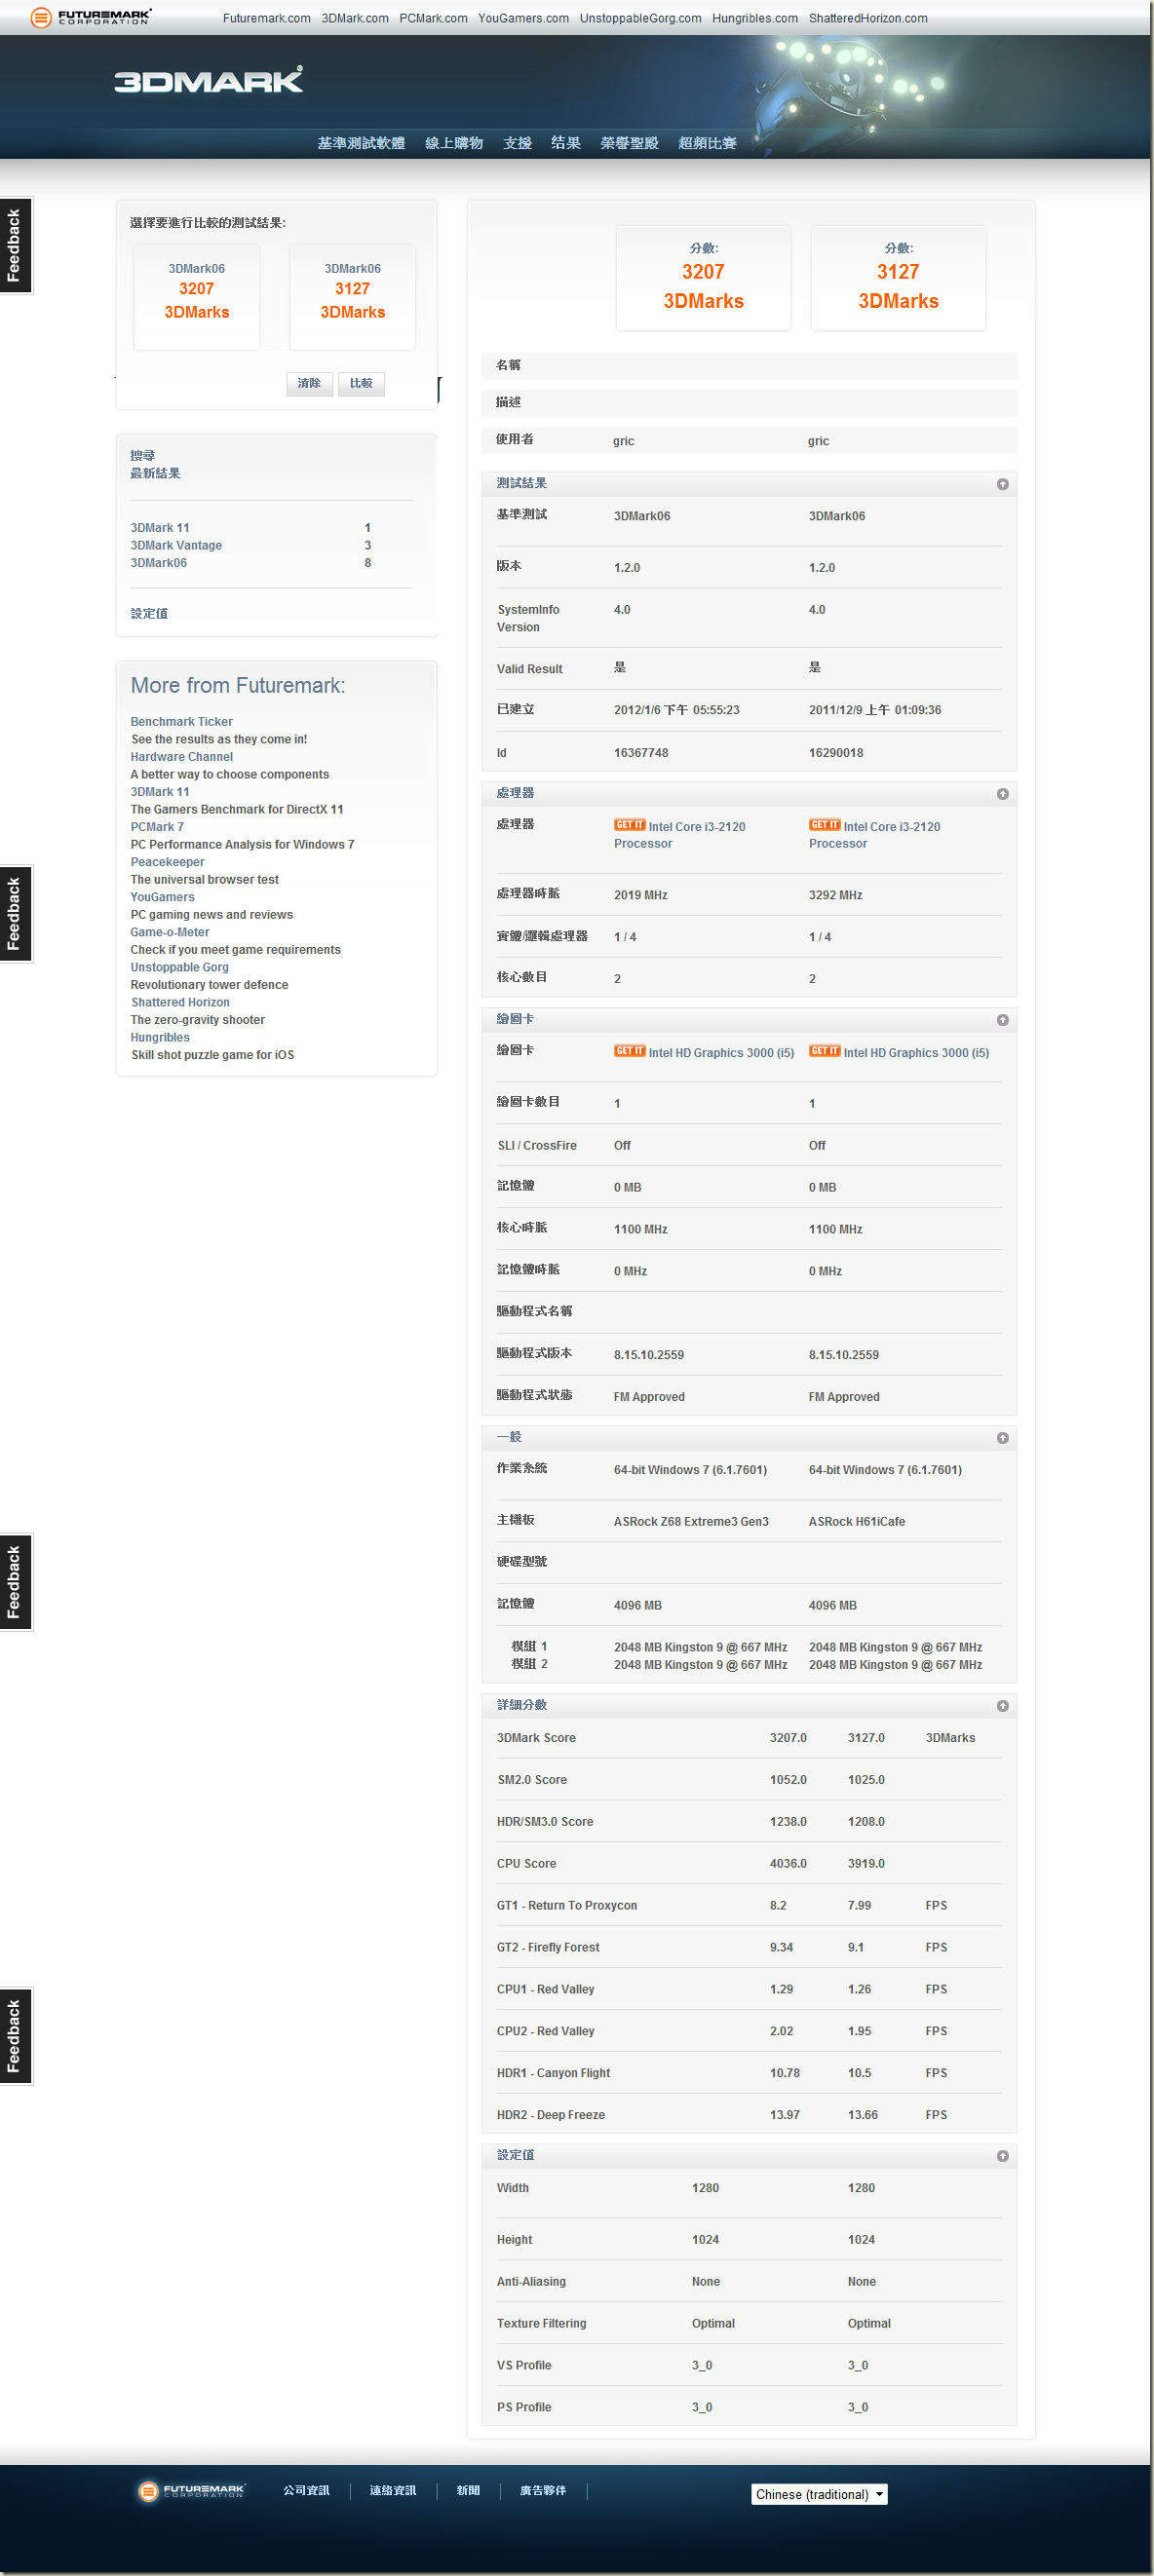Open first Intel Core i3-2120 Processor link

tap(680, 835)
